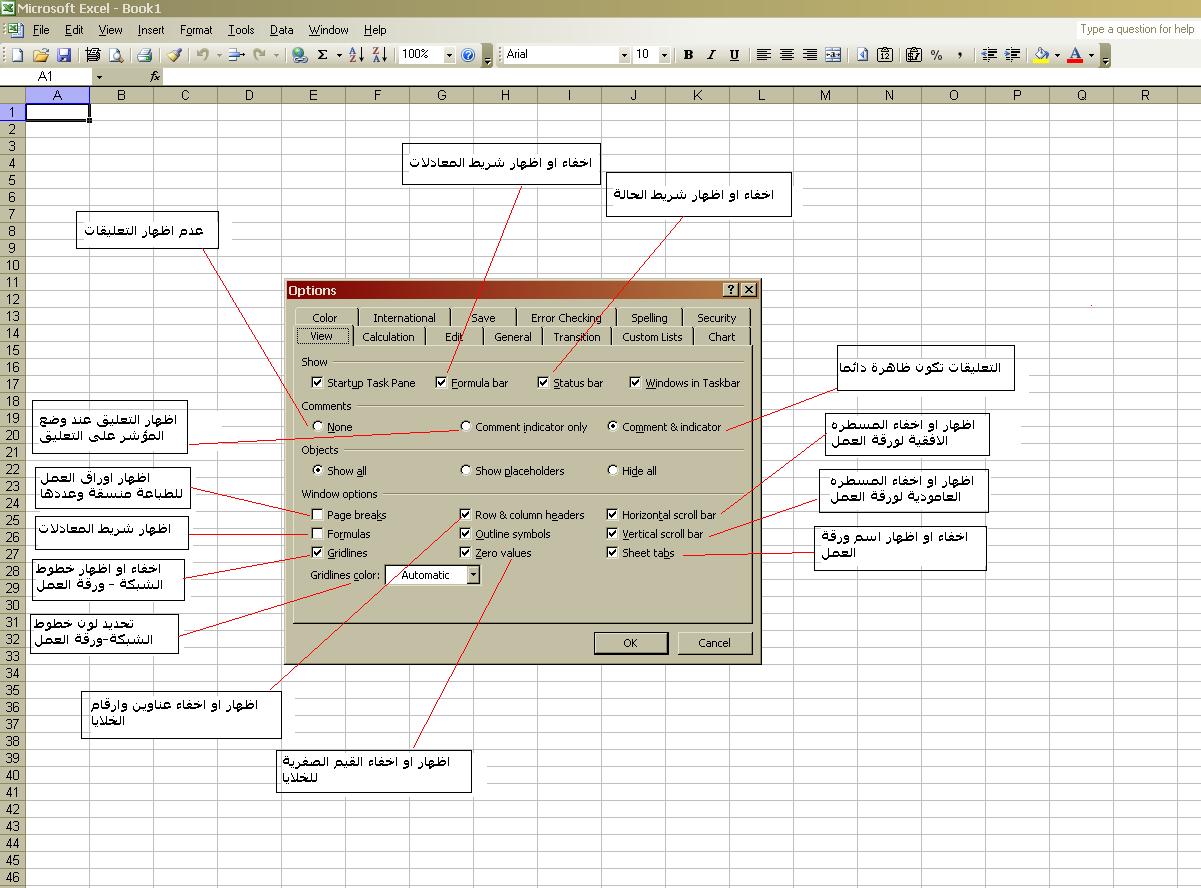Open the Error Checking tab
The width and height of the screenshot is (1201, 888).
[x=566, y=318]
